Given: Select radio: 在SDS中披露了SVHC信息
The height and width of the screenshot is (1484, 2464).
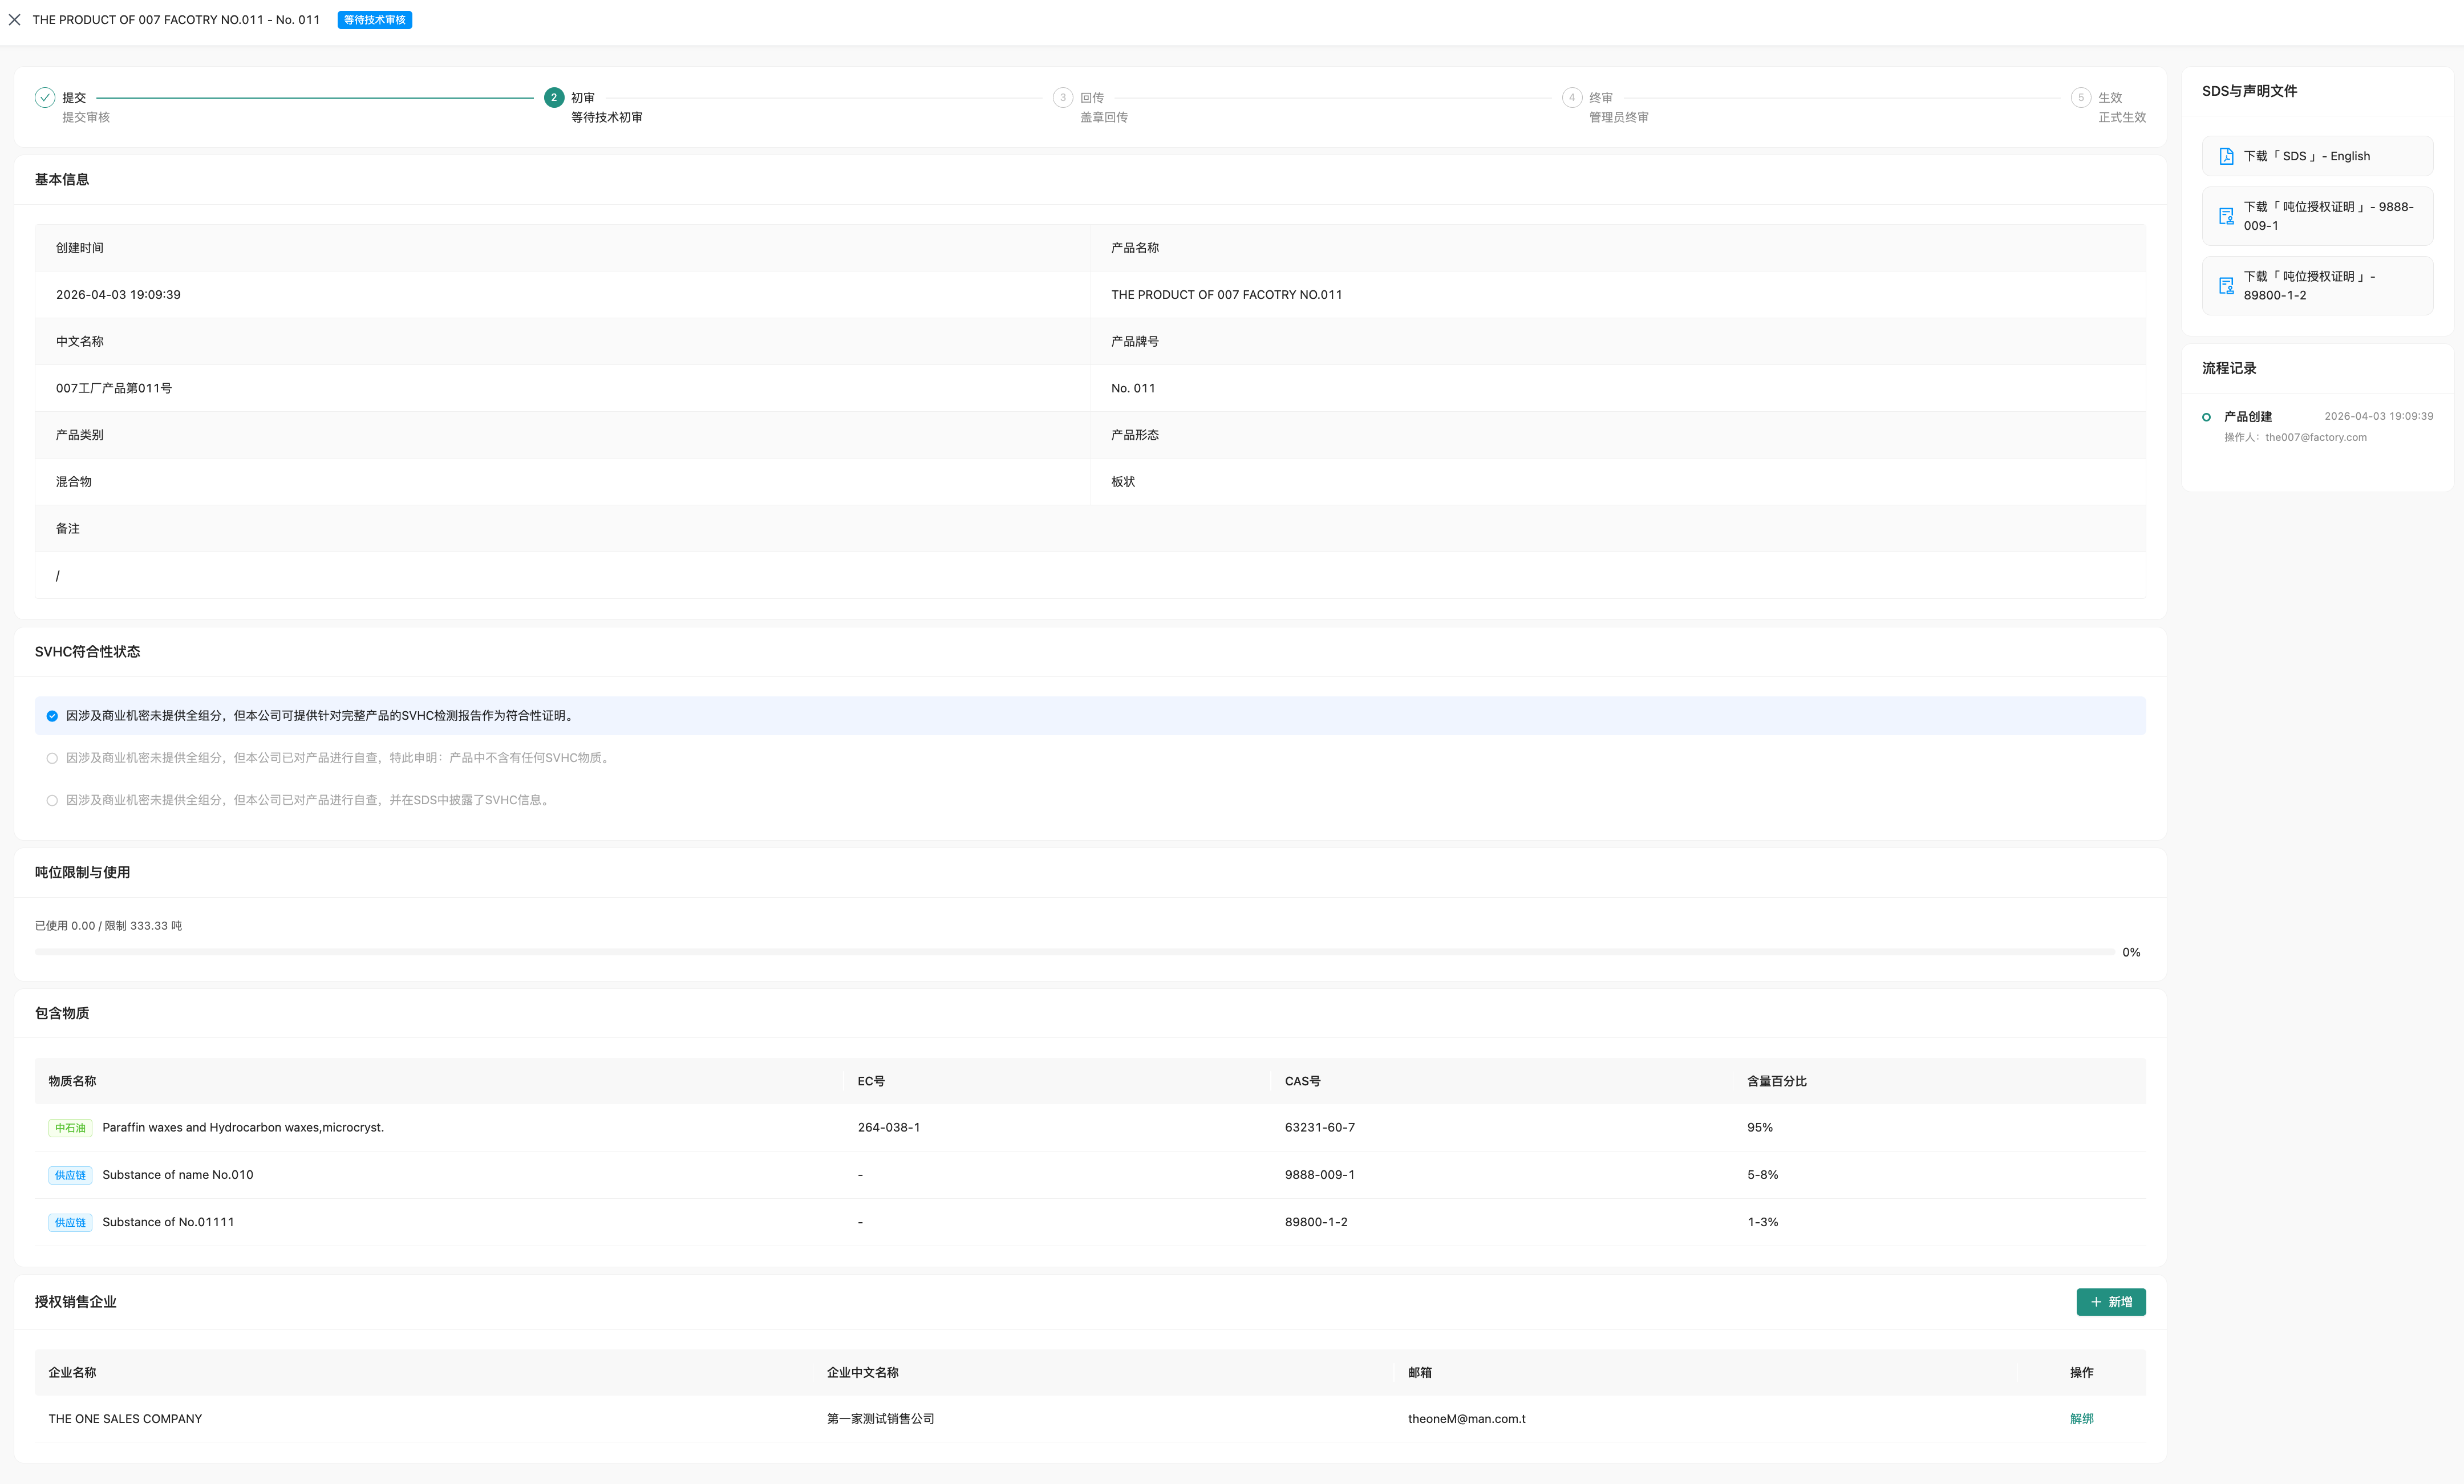Looking at the screenshot, I should 52,800.
